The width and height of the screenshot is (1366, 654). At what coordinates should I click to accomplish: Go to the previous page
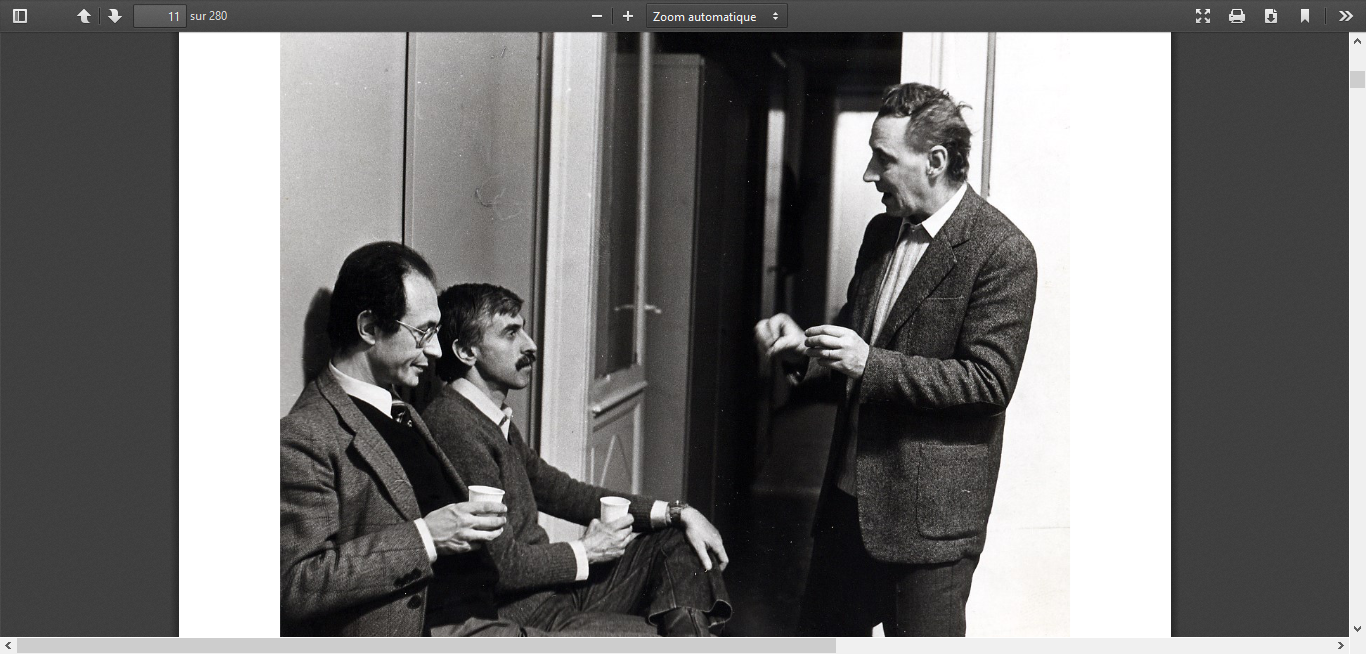(x=84, y=16)
